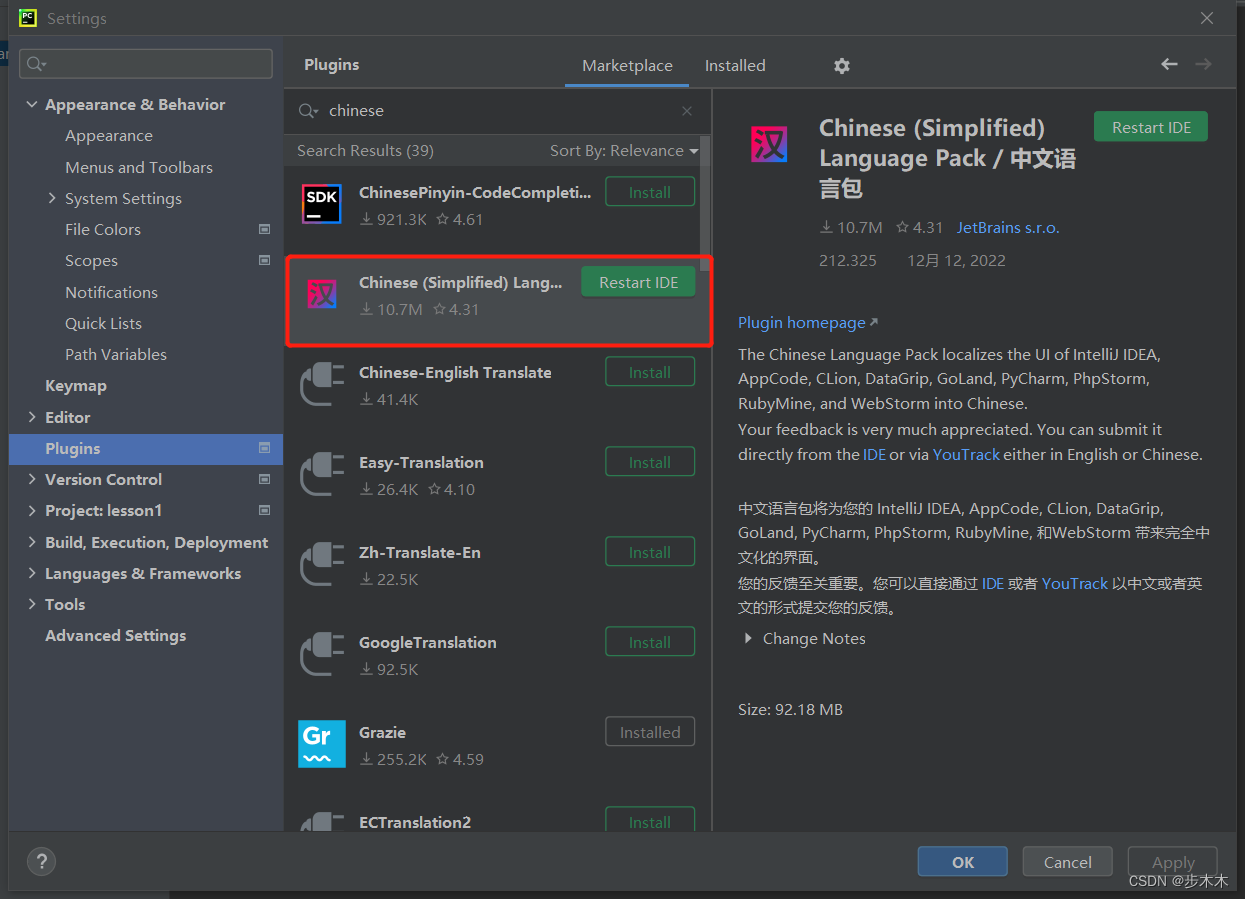Switch to the Installed tab
The height and width of the screenshot is (899, 1245).
(735, 66)
